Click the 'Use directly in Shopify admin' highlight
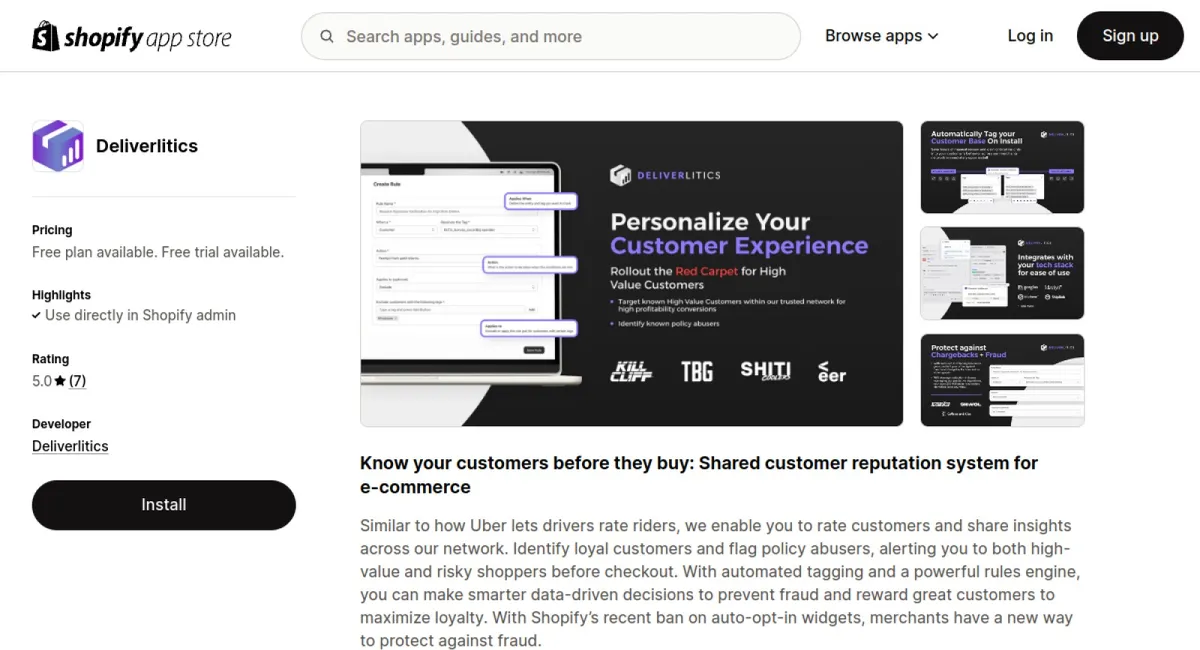The height and width of the screenshot is (650, 1200). point(134,315)
